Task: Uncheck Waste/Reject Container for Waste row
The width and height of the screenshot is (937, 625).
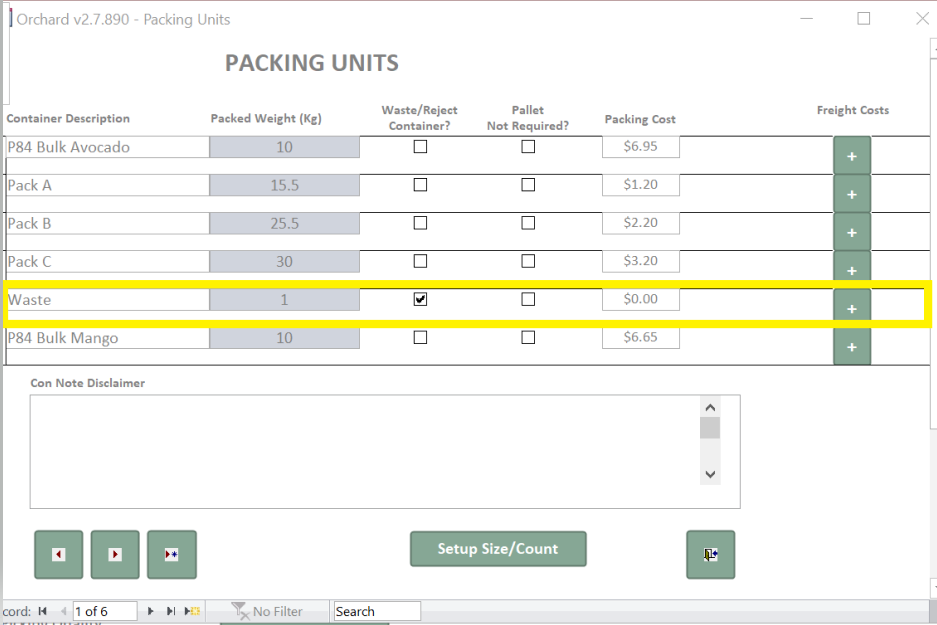Action: [x=420, y=299]
